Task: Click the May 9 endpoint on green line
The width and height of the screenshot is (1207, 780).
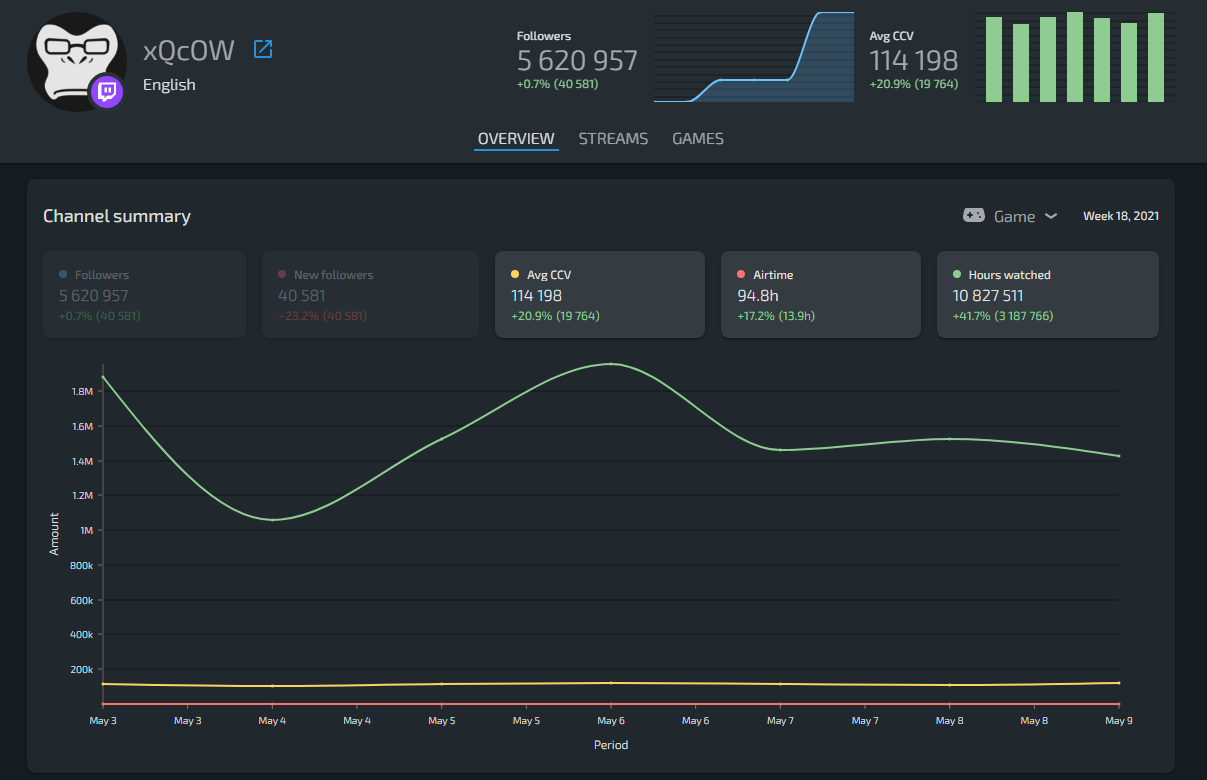Action: click(x=1118, y=456)
